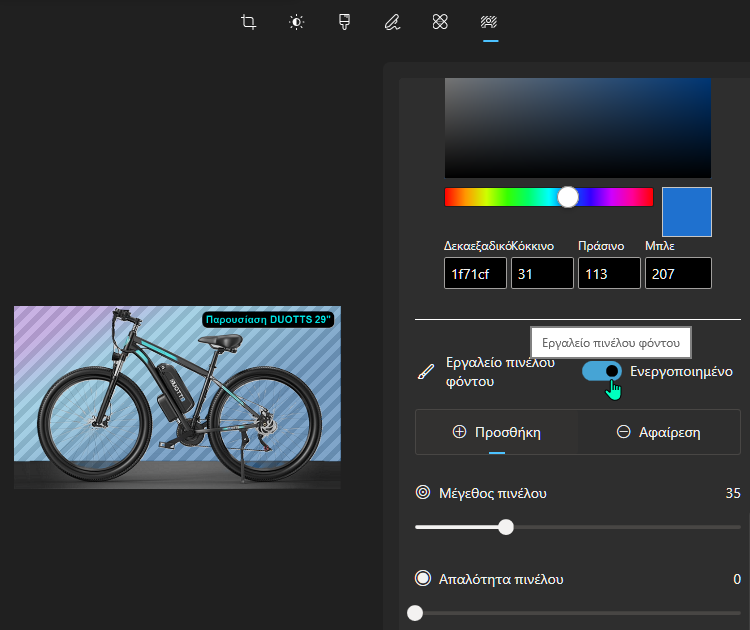The height and width of the screenshot is (630, 750).
Task: Focus the Πράσινο value field
Action: point(609,273)
